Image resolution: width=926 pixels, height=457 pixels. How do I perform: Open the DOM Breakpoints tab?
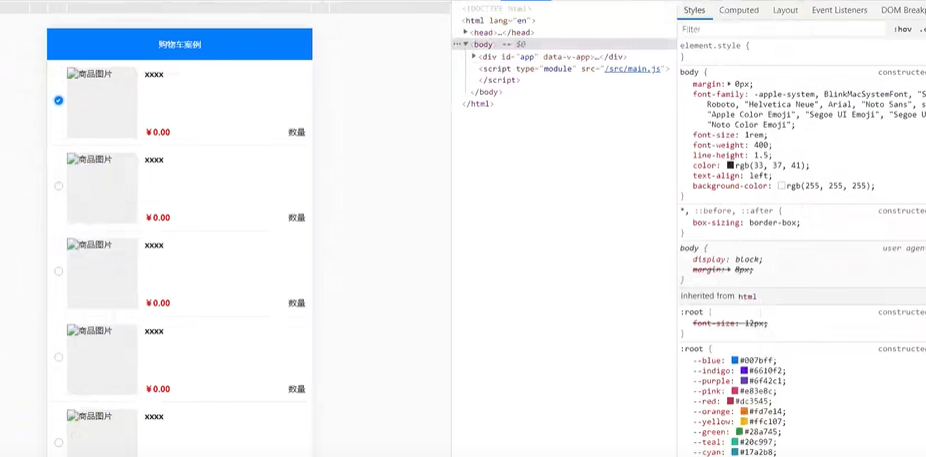coord(904,10)
